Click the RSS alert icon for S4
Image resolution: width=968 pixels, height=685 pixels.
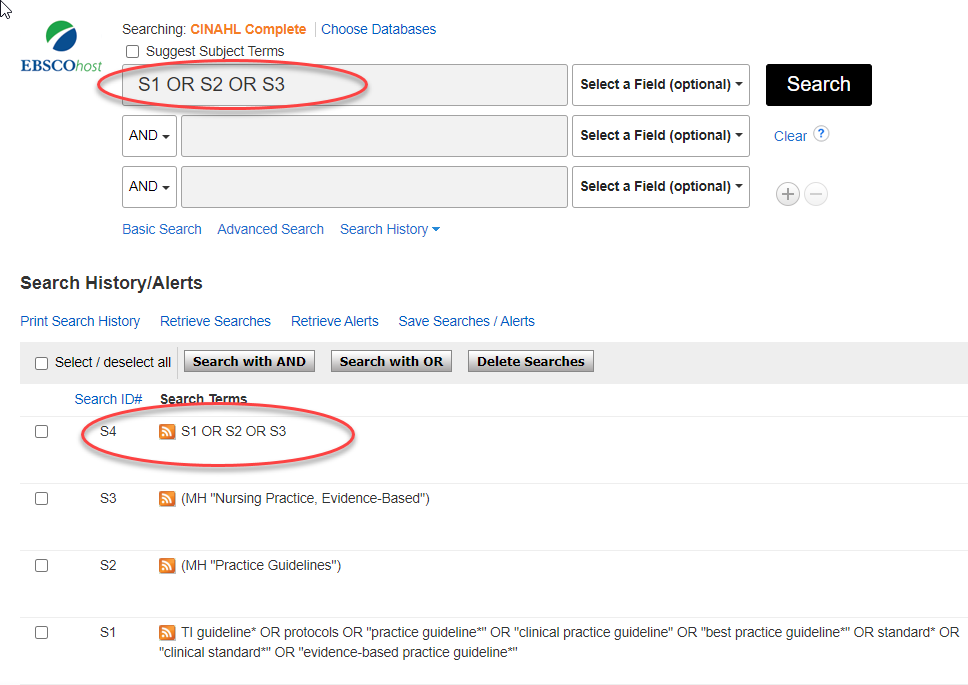(167, 432)
